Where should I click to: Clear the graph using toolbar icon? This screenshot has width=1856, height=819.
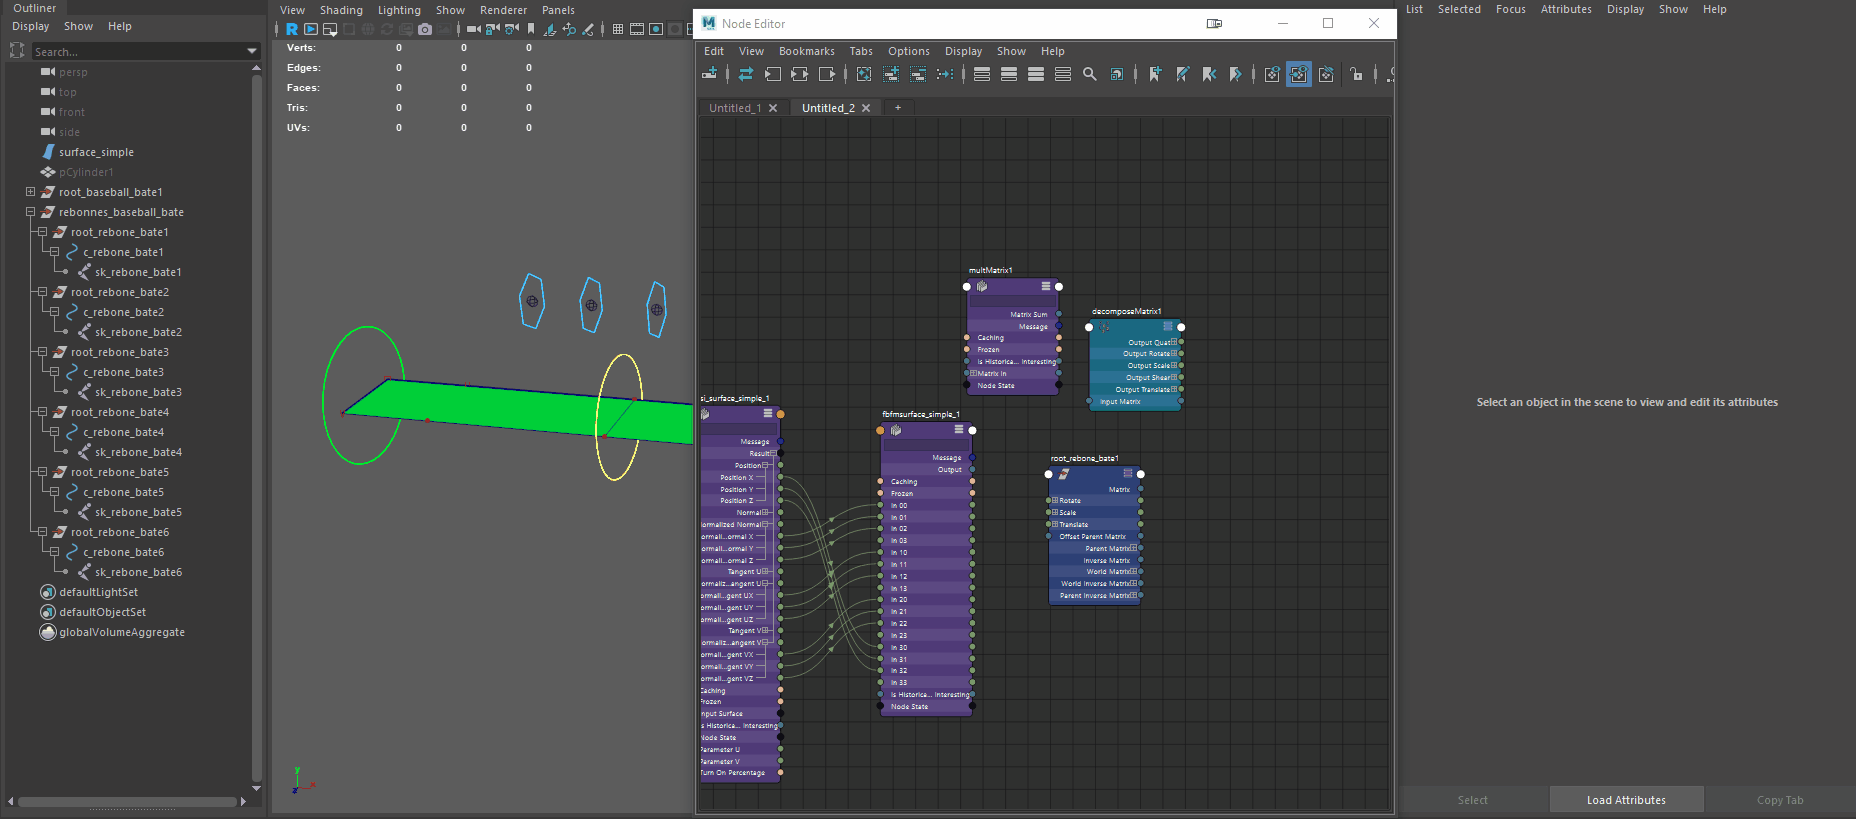click(x=864, y=74)
